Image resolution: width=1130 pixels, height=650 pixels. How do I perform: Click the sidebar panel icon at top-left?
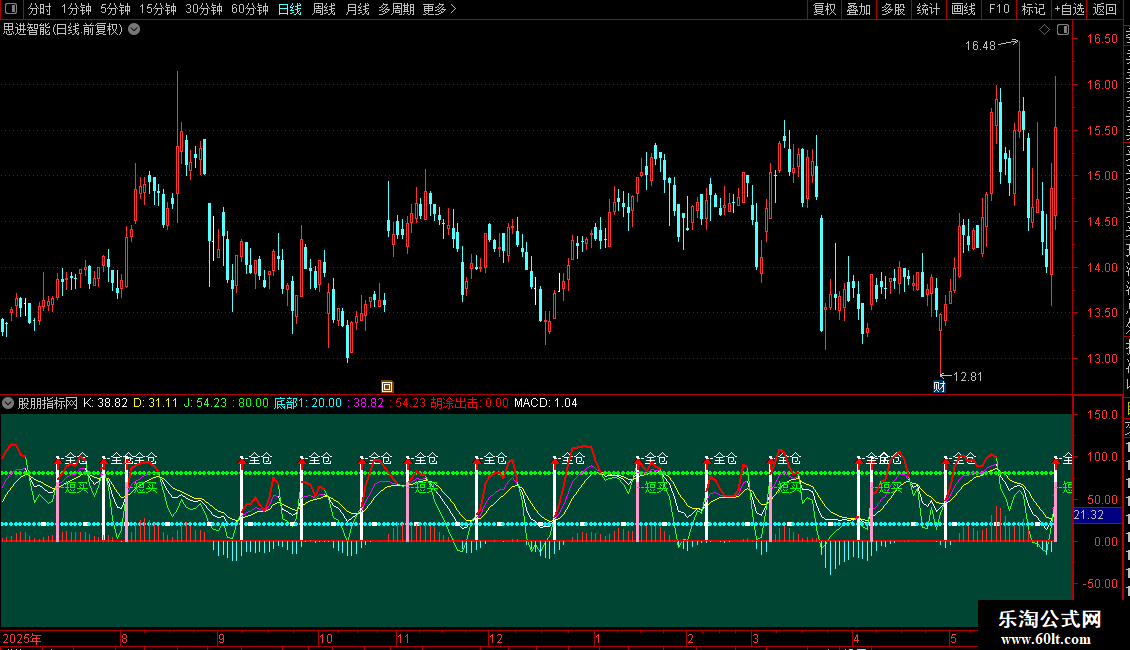(x=11, y=9)
